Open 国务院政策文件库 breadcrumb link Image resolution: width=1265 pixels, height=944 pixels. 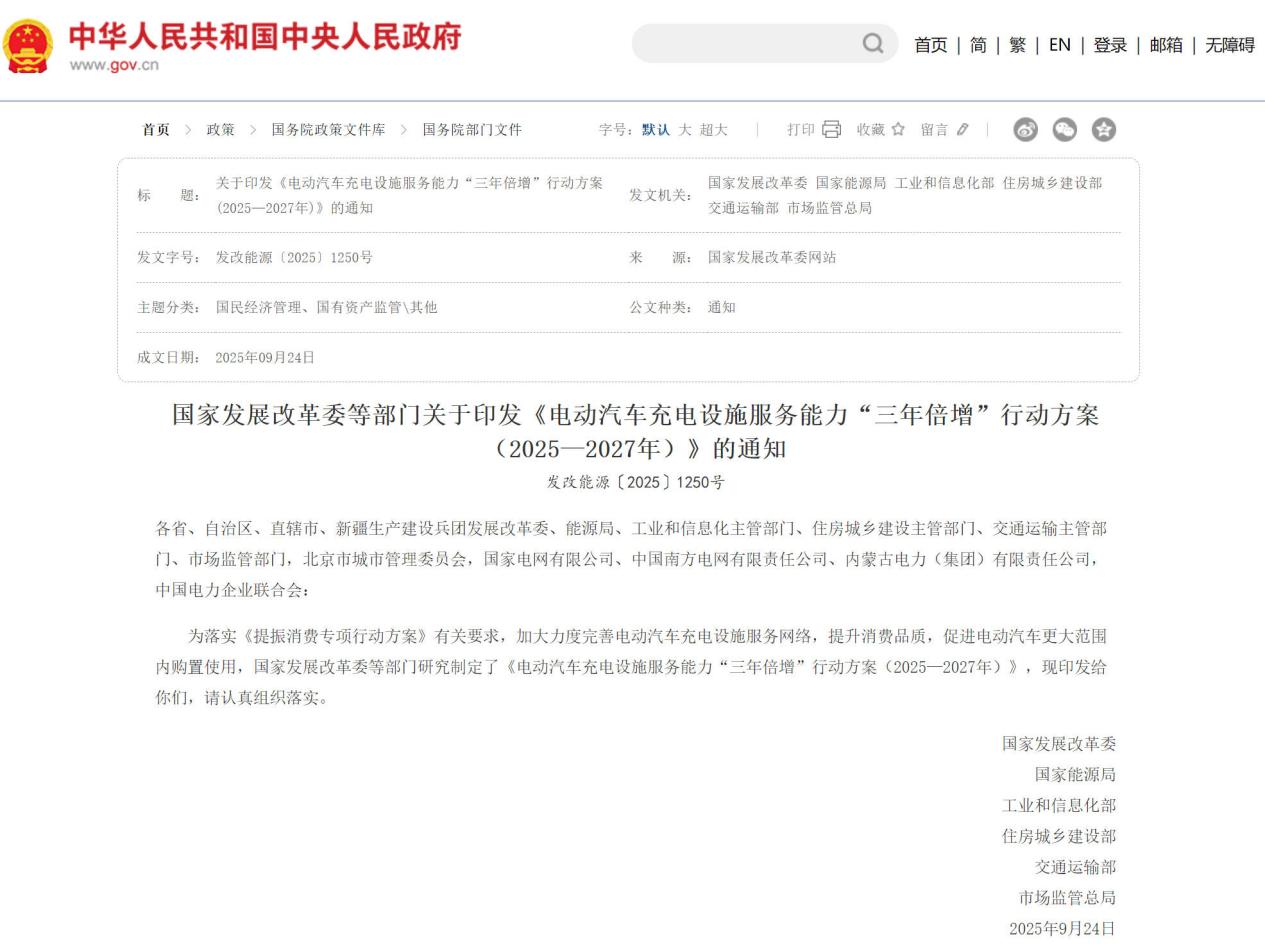pos(328,130)
